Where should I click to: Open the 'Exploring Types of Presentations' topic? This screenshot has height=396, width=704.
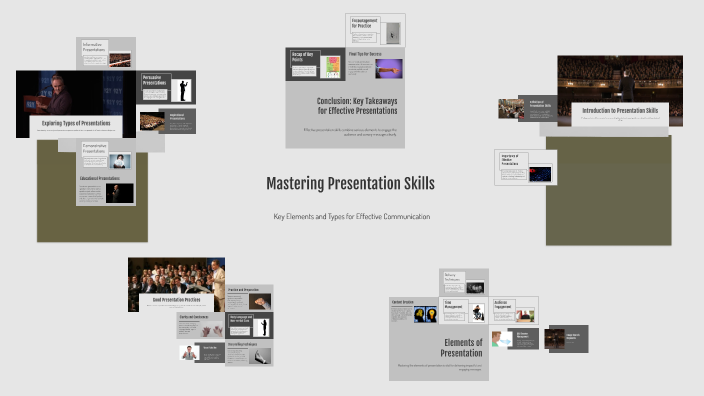[76, 104]
